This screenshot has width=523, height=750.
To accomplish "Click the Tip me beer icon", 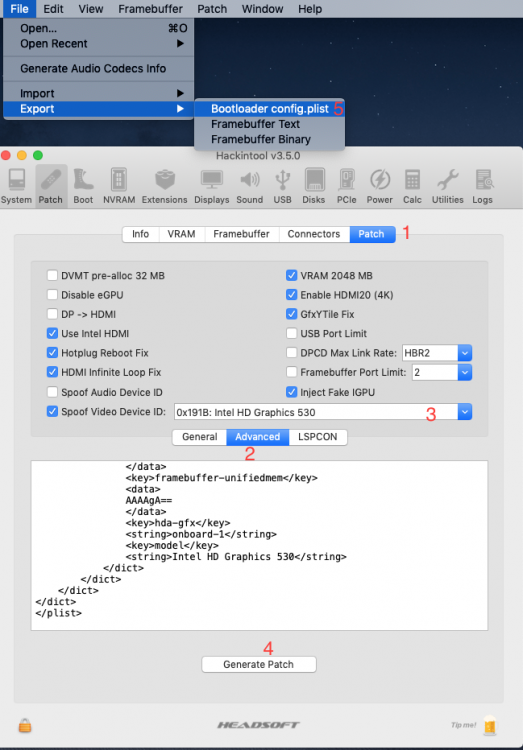I will pyautogui.click(x=490, y=726).
